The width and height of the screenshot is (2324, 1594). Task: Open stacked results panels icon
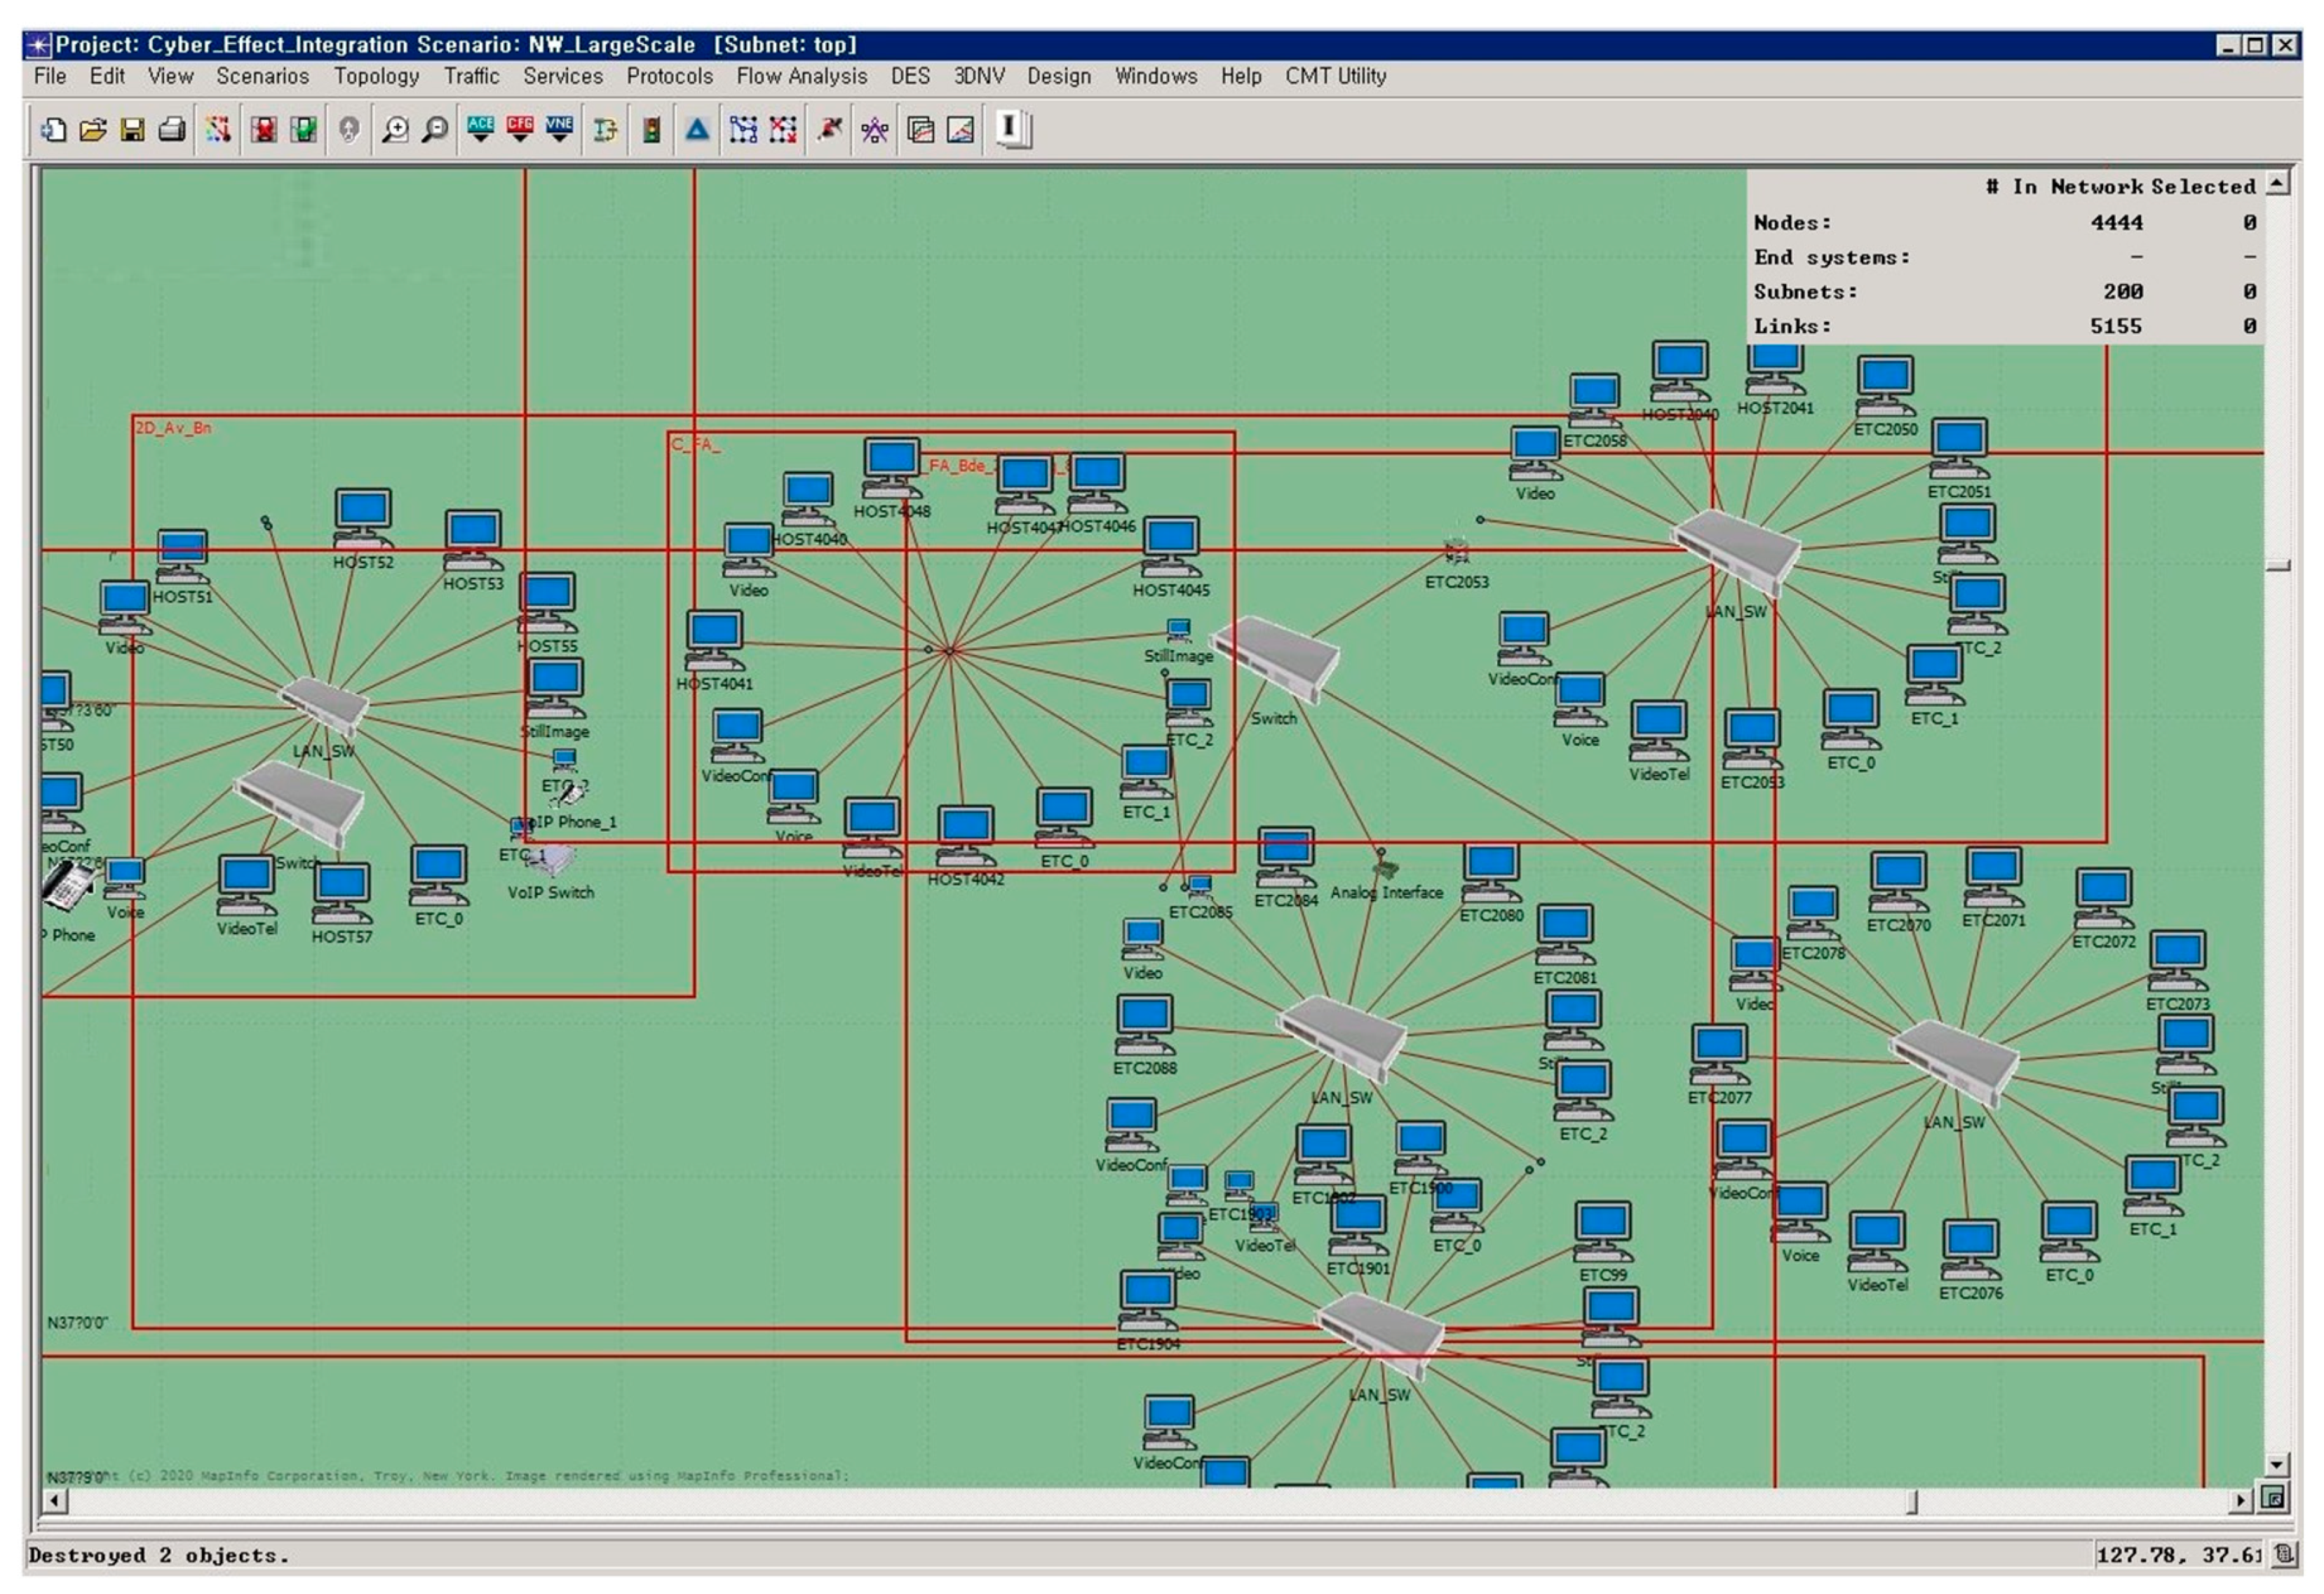921,129
